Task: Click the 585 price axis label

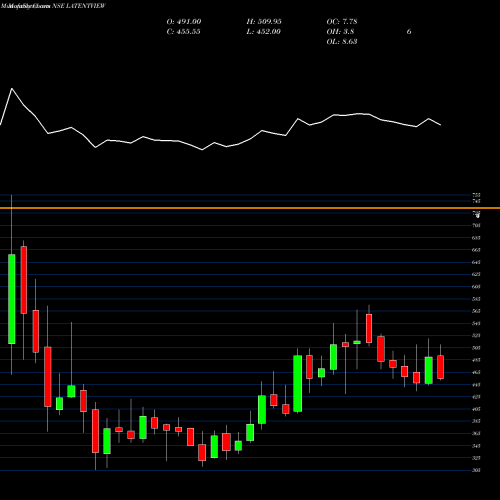Action: (x=476, y=299)
